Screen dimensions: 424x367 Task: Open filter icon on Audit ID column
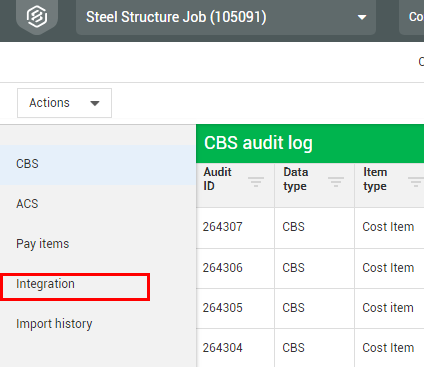[x=256, y=182]
